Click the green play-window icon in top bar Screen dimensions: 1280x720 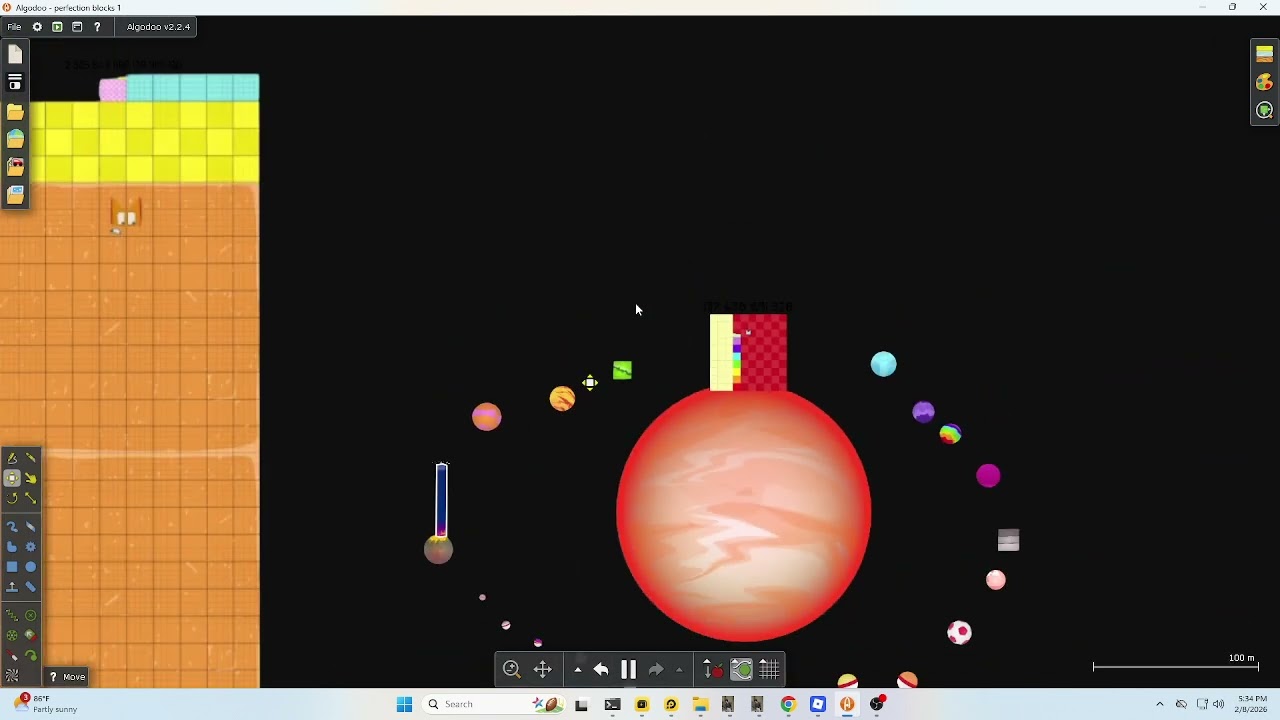pos(57,27)
